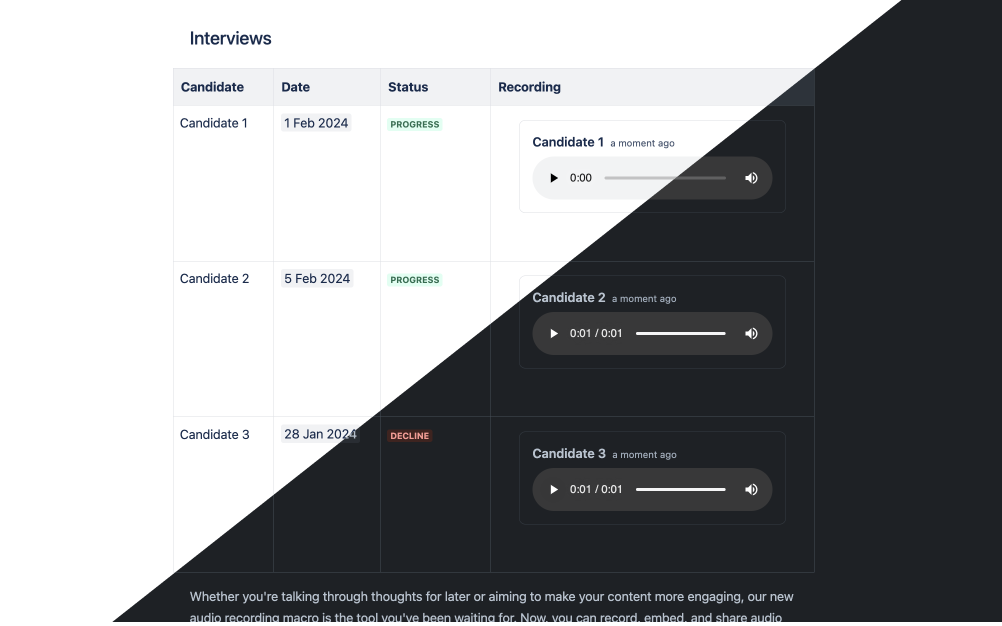Click the 0:00 time in Candidate 1 player
1002x626 pixels.
pos(581,178)
